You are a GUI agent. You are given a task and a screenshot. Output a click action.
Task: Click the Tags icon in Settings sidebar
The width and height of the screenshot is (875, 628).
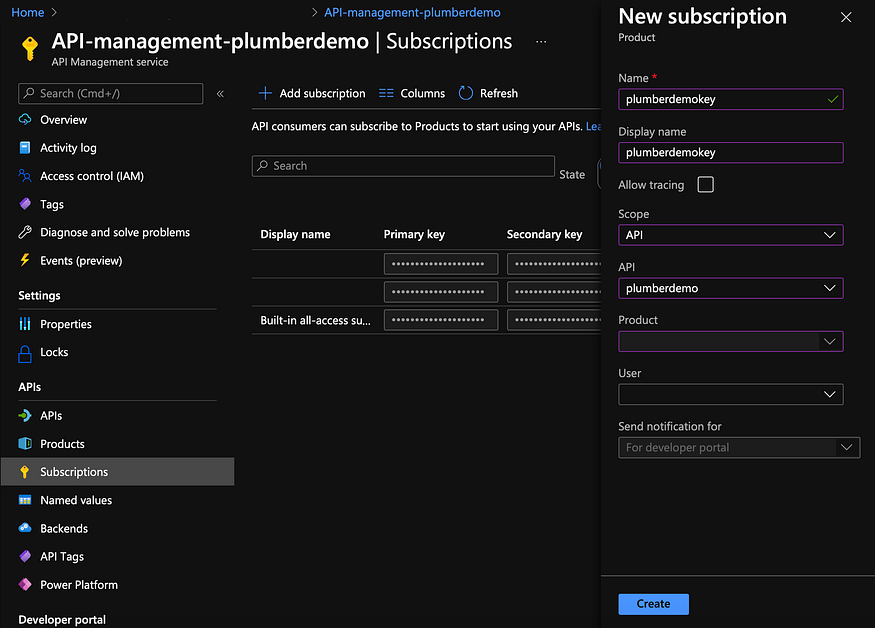tap(25, 204)
